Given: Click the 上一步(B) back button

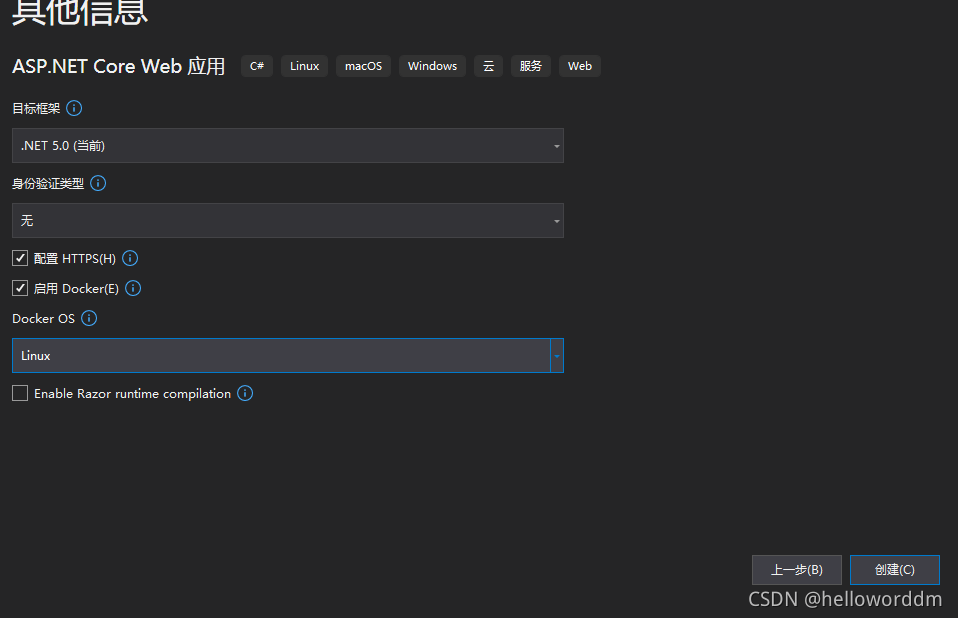Looking at the screenshot, I should 797,570.
